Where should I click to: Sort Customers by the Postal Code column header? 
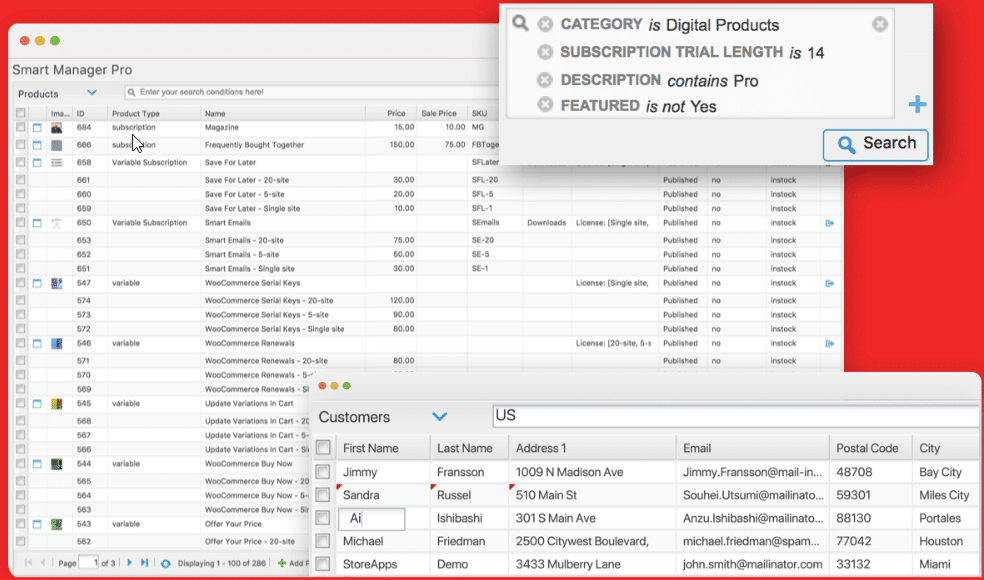coord(867,448)
